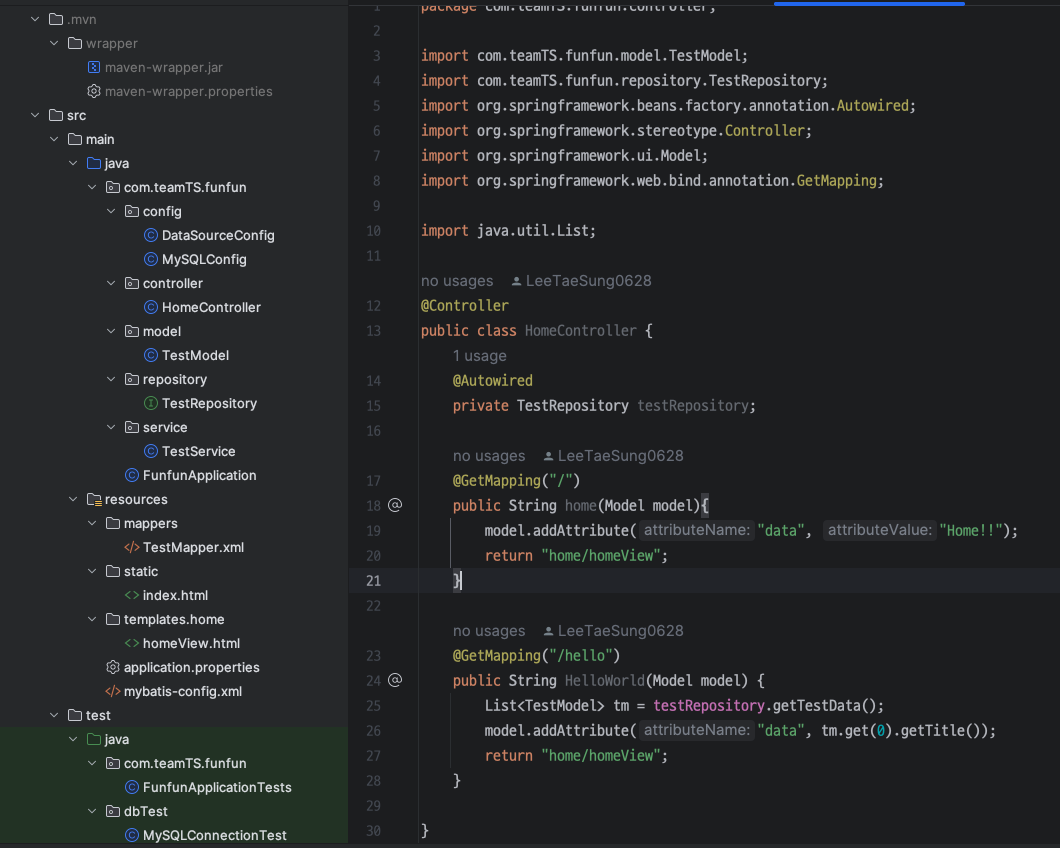The width and height of the screenshot is (1060, 848).
Task: Click the repository package icon
Action: [132, 379]
